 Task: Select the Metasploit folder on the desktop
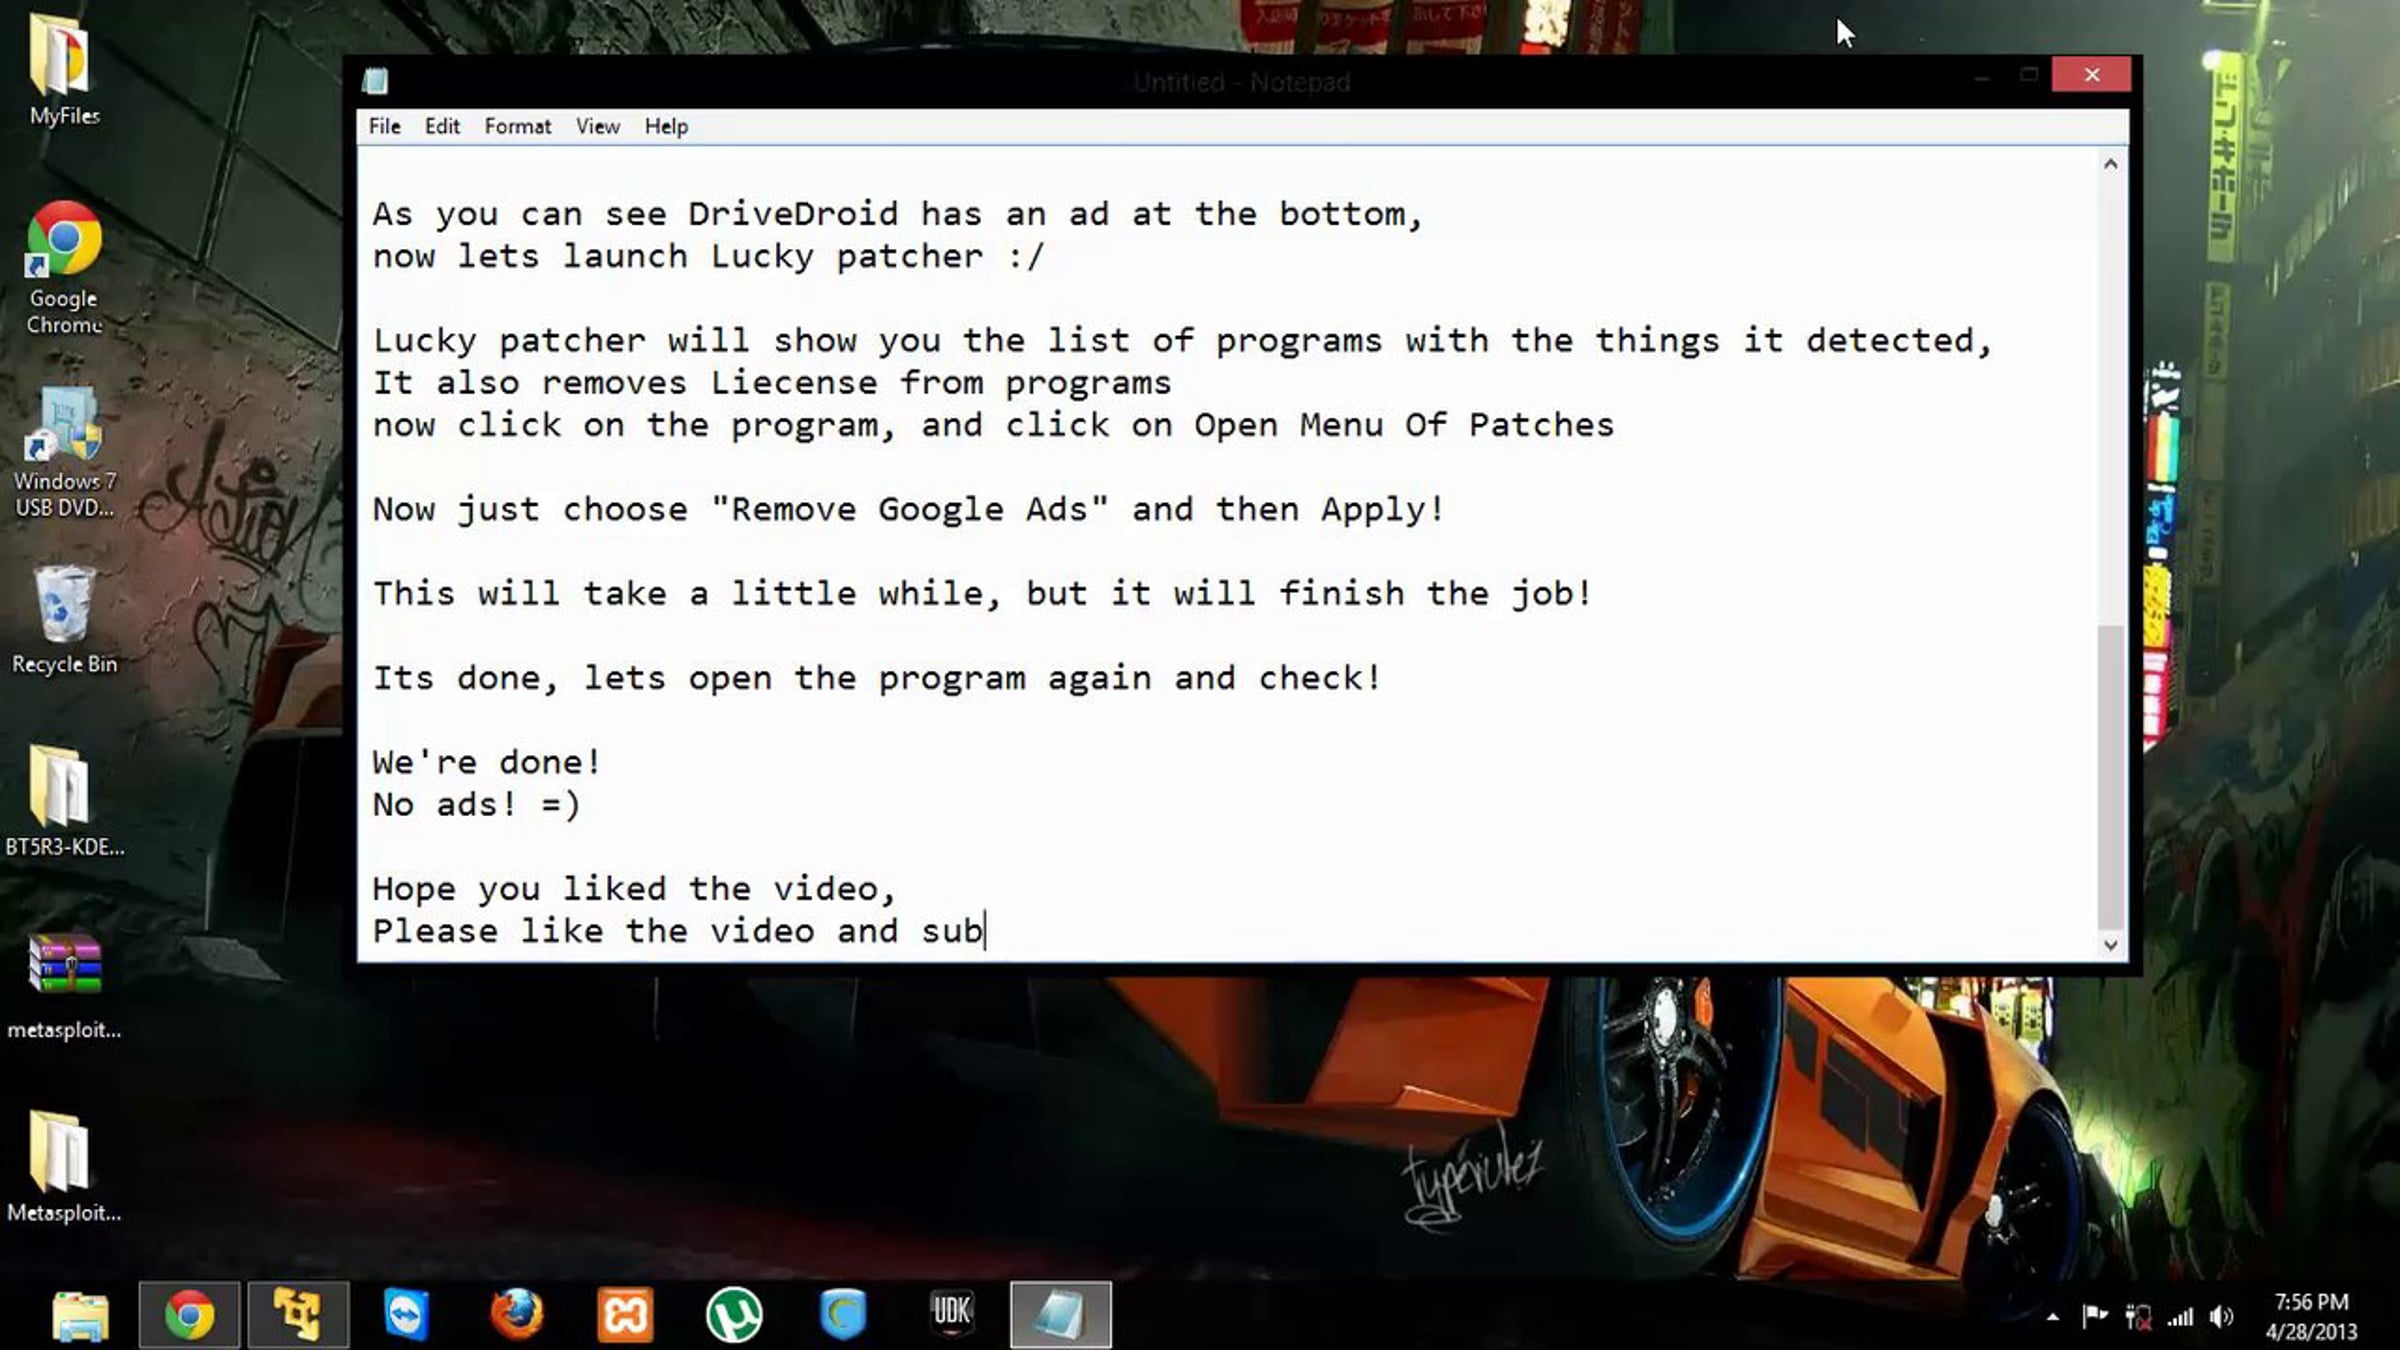coord(64,1167)
